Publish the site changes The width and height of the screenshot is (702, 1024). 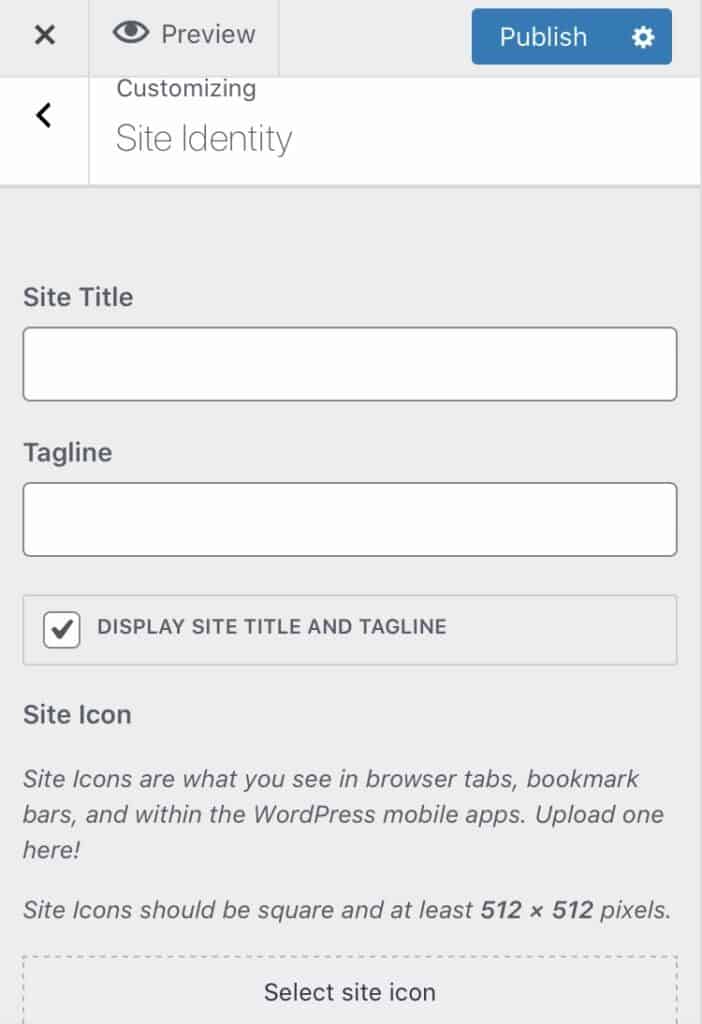pyautogui.click(x=543, y=37)
